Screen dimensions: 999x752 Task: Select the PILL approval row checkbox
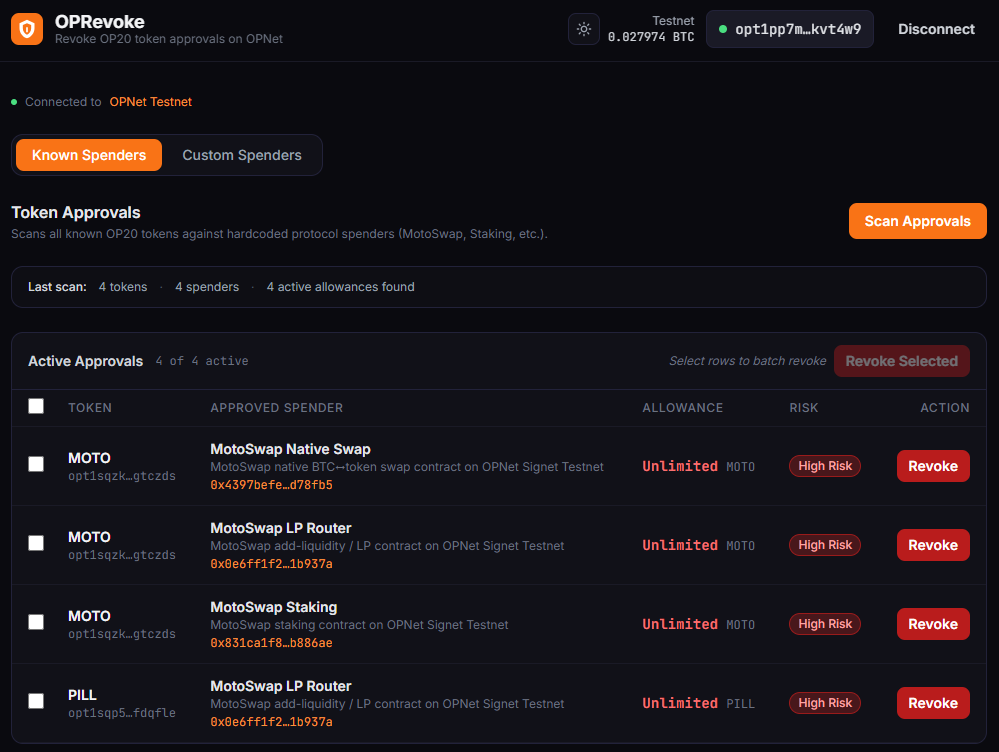36,701
